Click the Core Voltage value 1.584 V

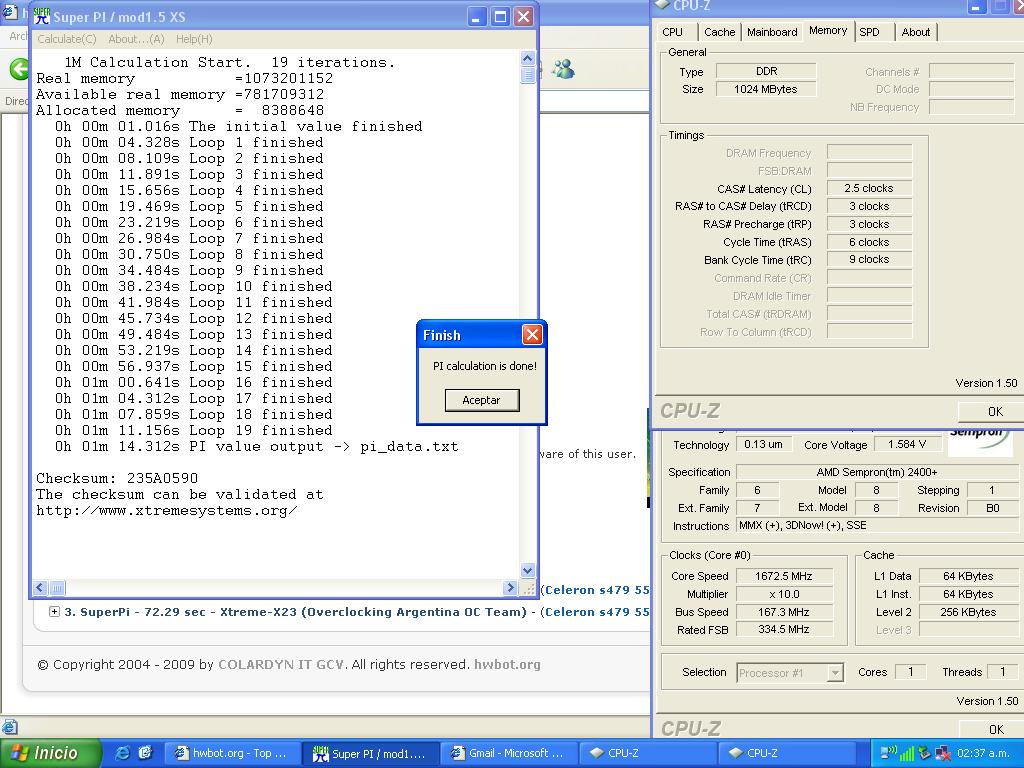907,444
